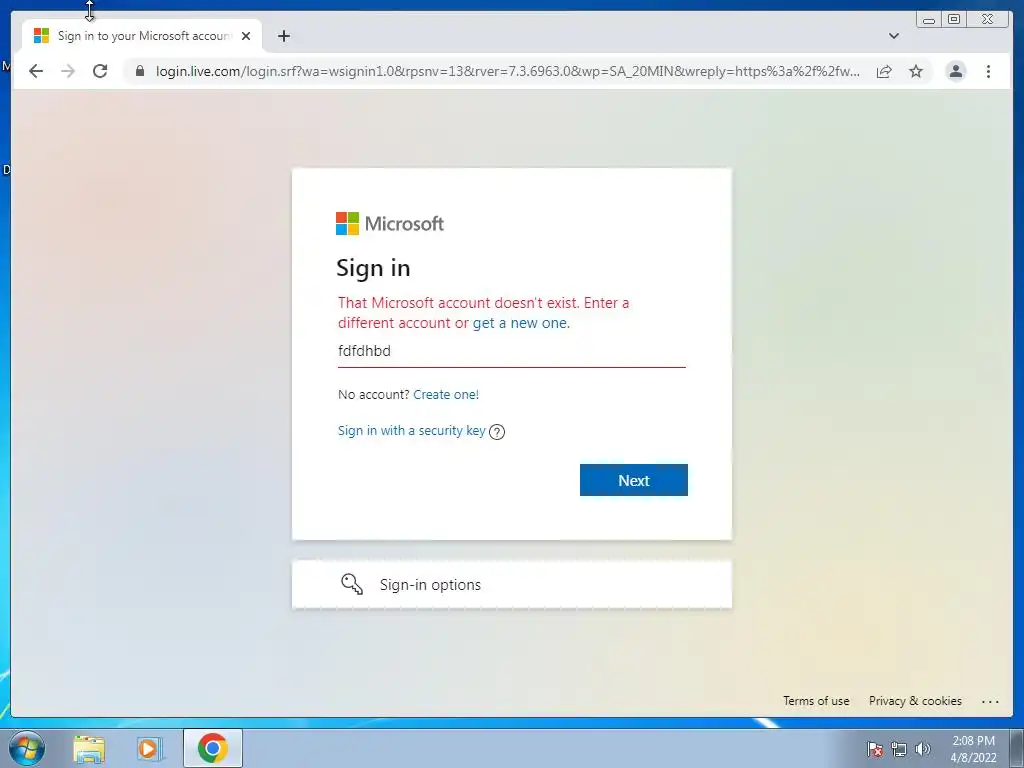Open the taskbar clock showing 2:08 PM
This screenshot has height=768, width=1024.
973,749
